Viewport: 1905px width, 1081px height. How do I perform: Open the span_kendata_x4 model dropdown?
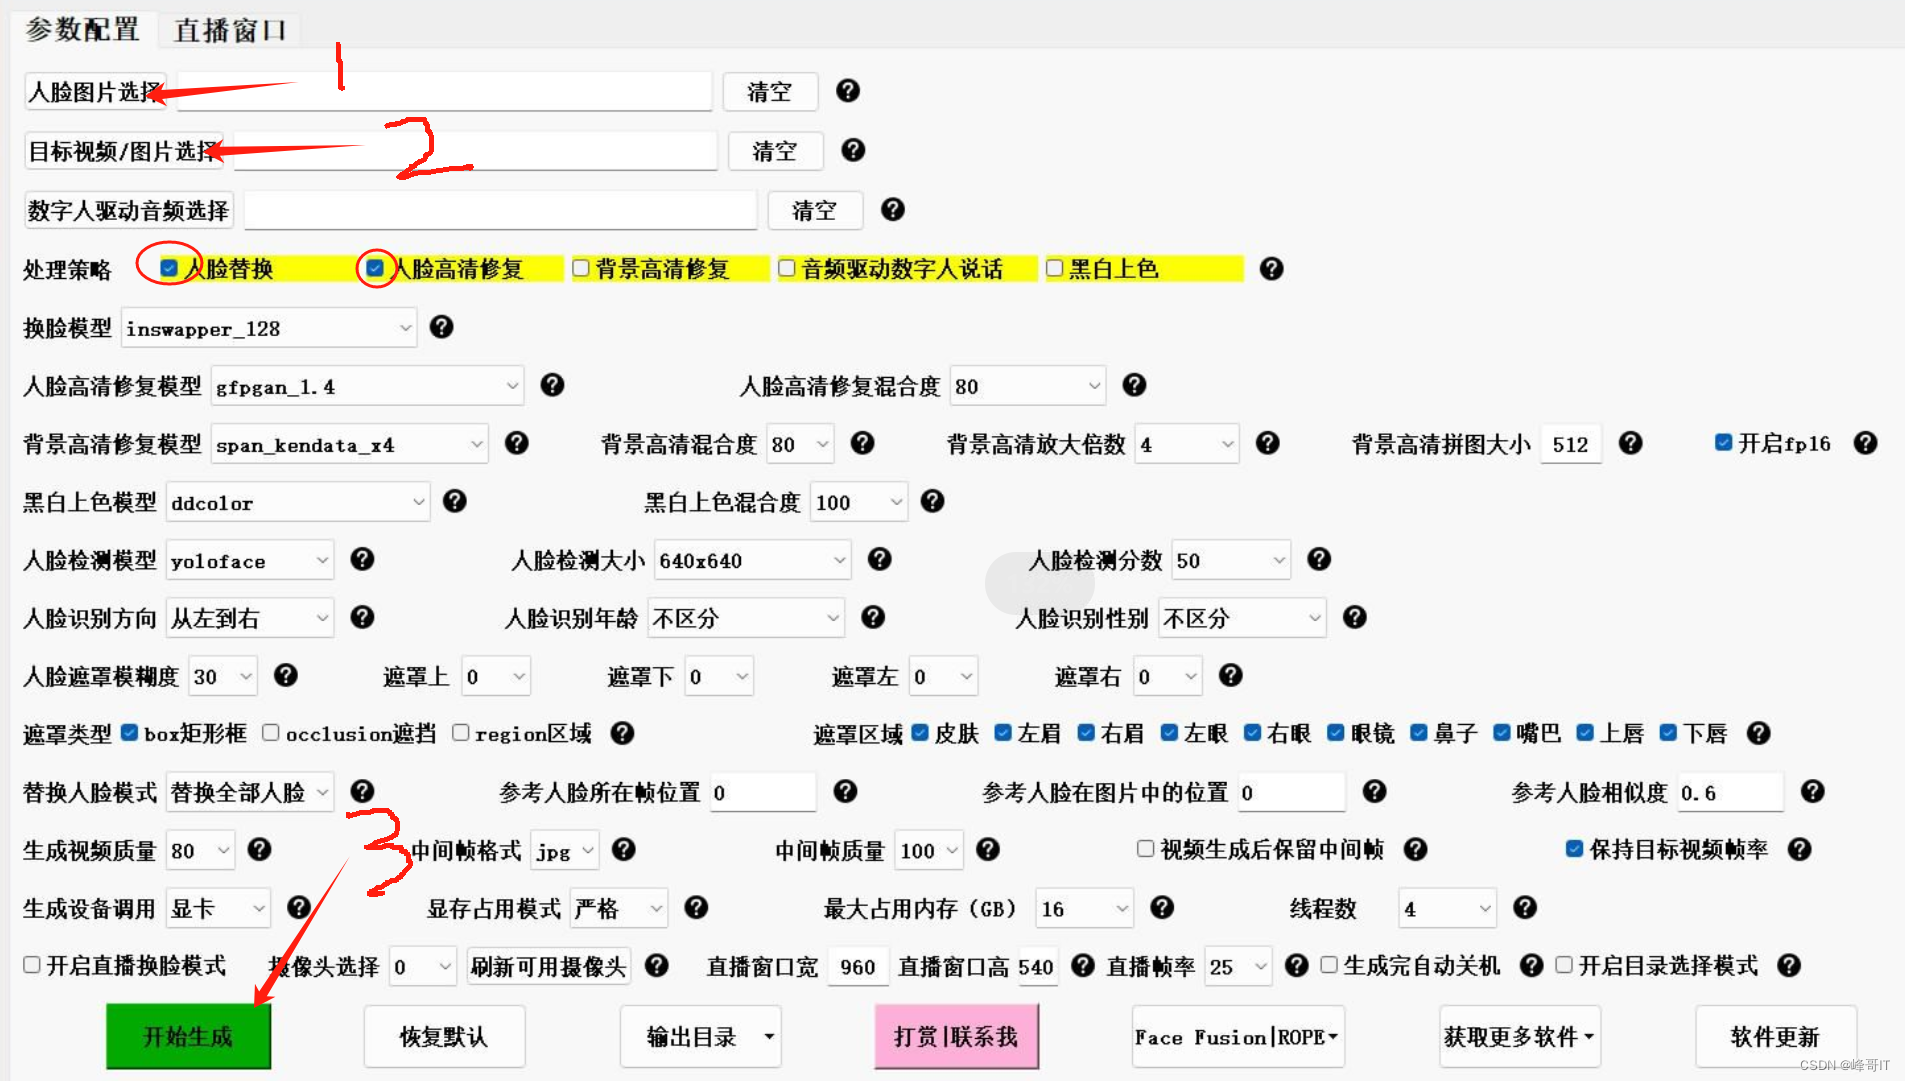point(350,444)
